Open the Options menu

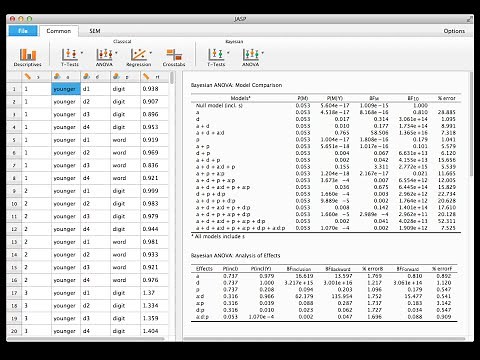pyautogui.click(x=454, y=31)
